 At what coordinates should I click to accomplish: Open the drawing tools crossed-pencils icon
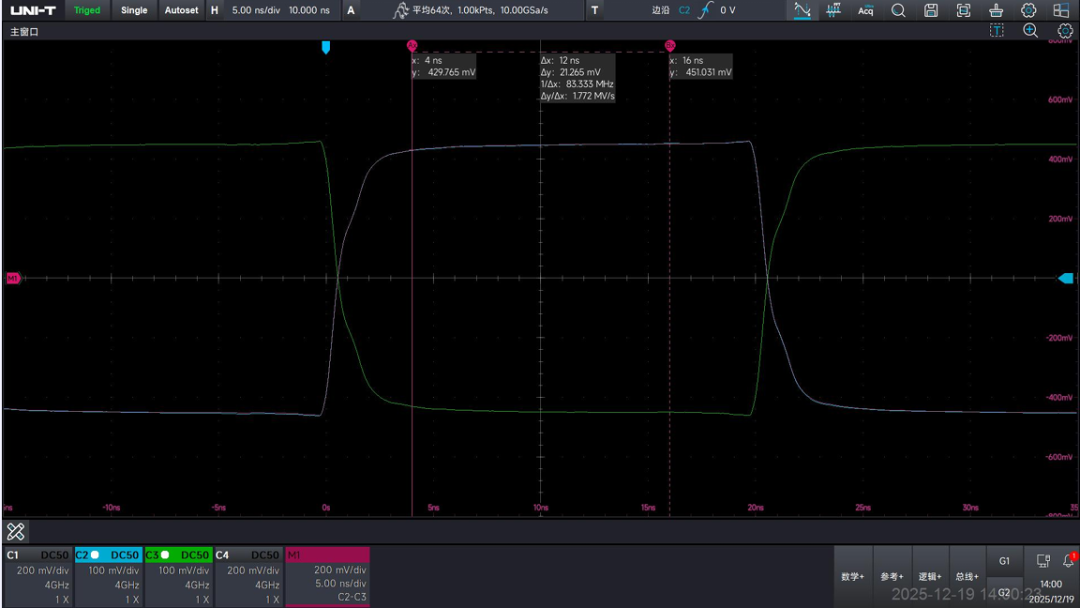coord(16,532)
